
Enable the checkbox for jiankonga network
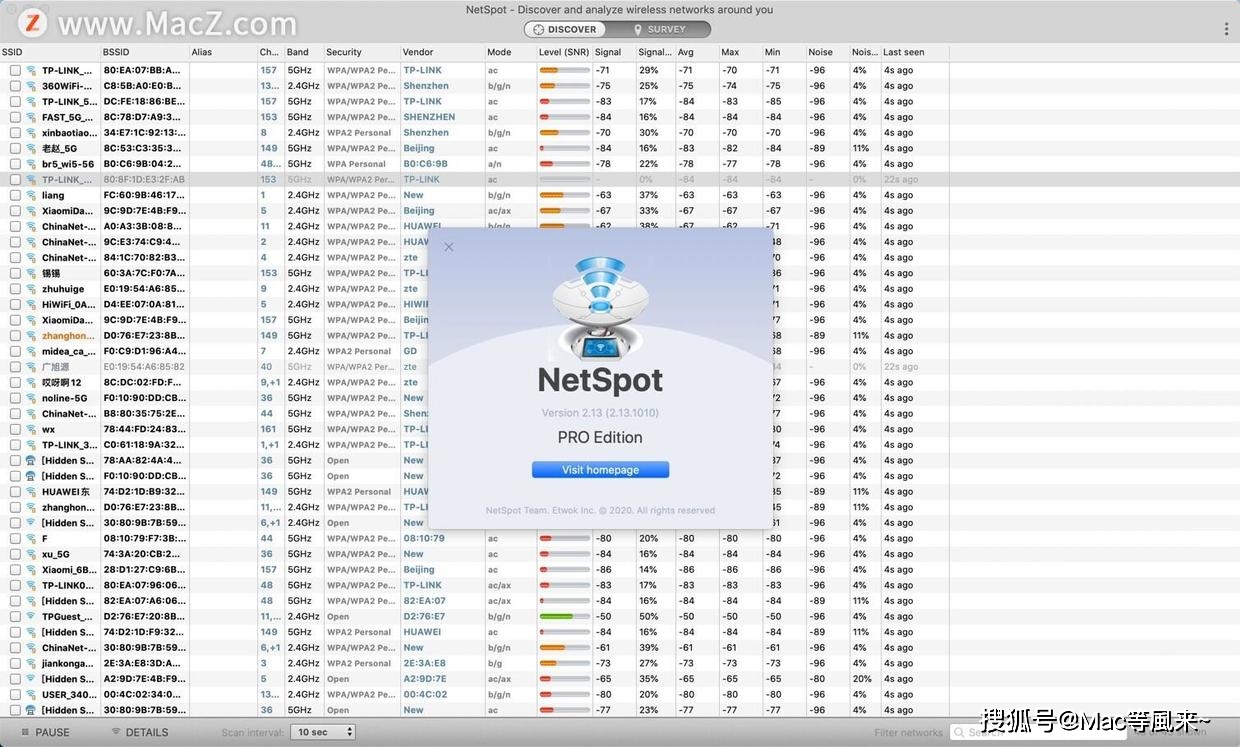[x=15, y=663]
